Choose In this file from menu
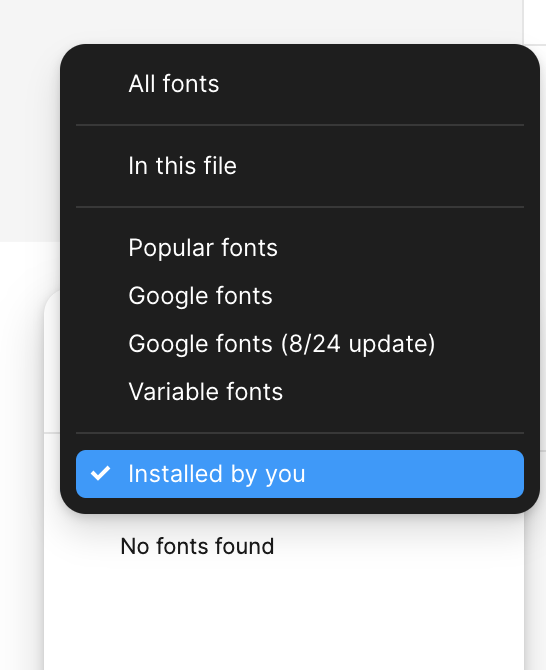 point(299,166)
